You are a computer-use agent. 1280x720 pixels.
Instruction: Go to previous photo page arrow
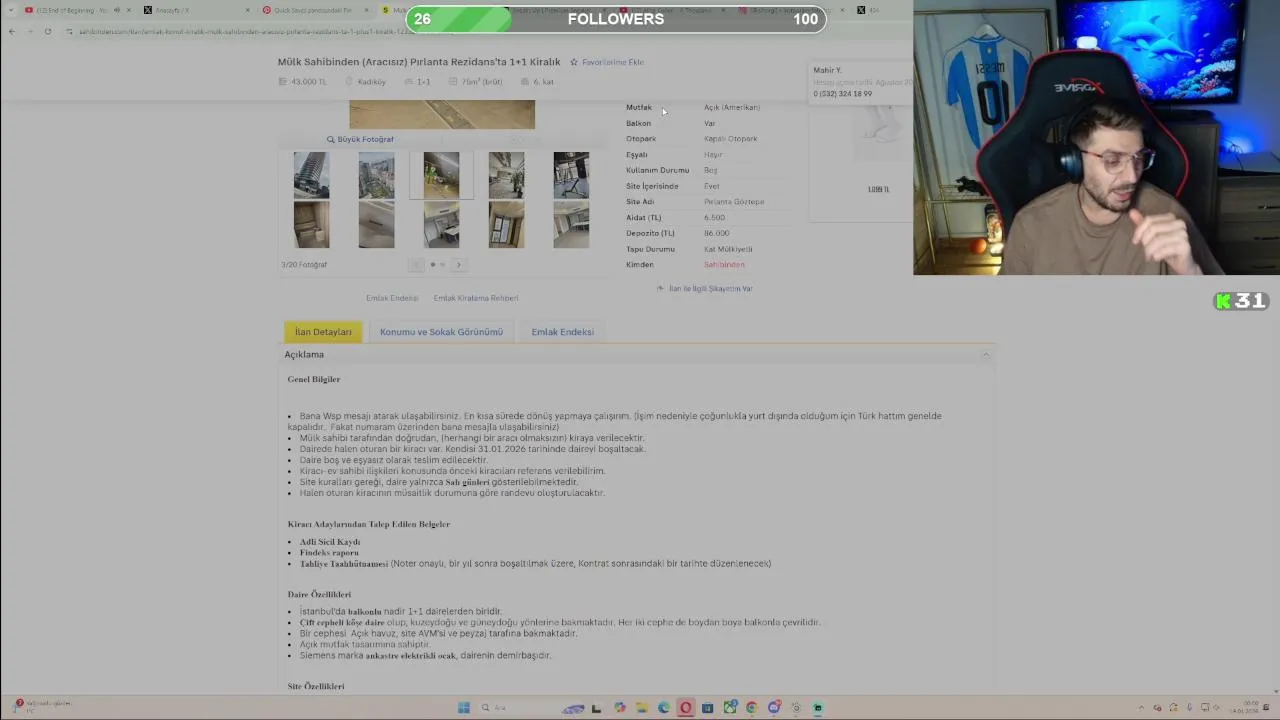click(x=417, y=265)
